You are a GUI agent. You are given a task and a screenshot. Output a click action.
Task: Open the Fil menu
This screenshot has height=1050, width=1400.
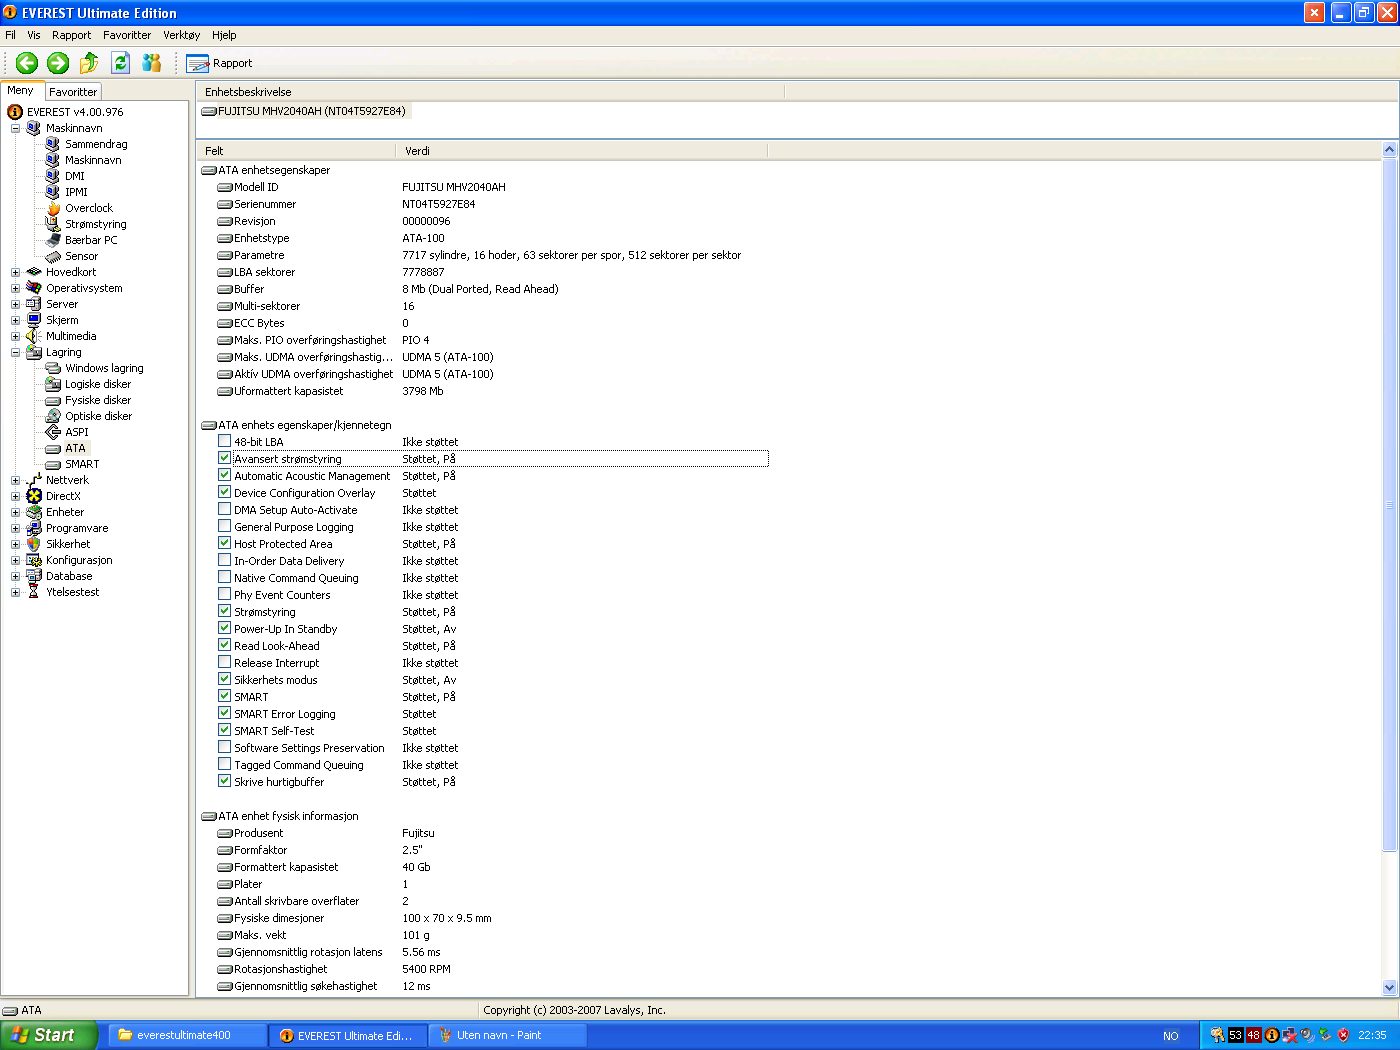10,35
